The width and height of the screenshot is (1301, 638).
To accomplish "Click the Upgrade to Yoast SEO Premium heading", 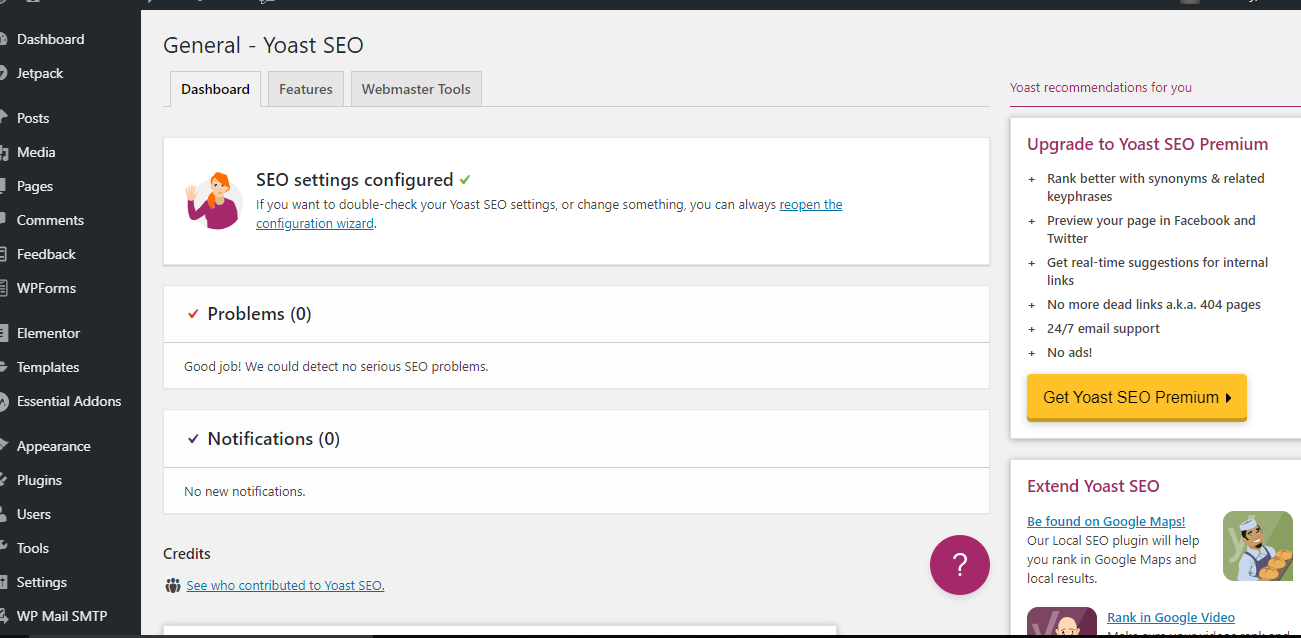I will coord(1147,144).
